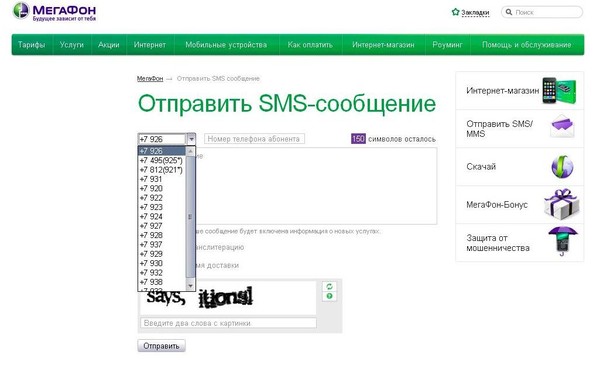Select prefix +7 495(925*)
The image size is (600, 386).
162,160
